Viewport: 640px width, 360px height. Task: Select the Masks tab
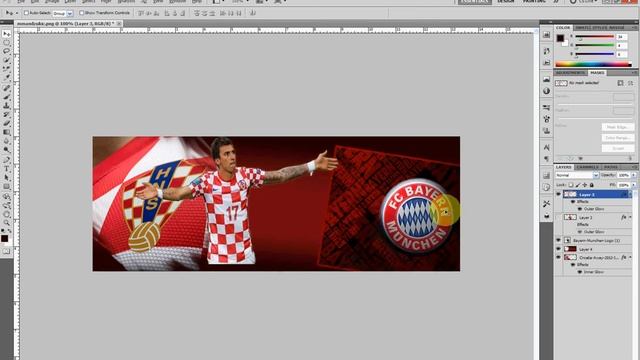coord(597,73)
